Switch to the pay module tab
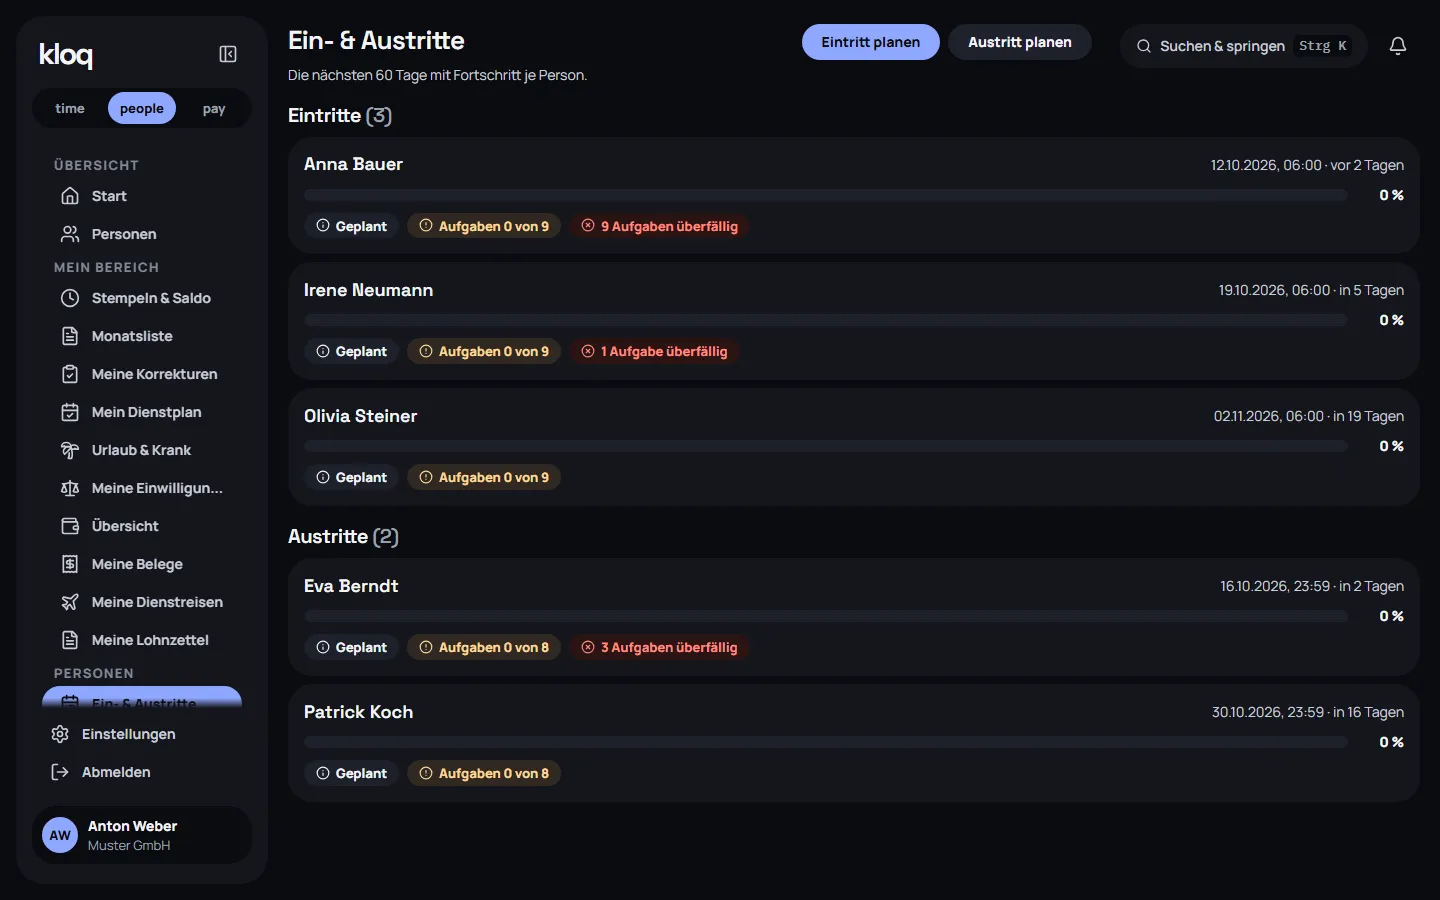The height and width of the screenshot is (900, 1440). coord(214,108)
